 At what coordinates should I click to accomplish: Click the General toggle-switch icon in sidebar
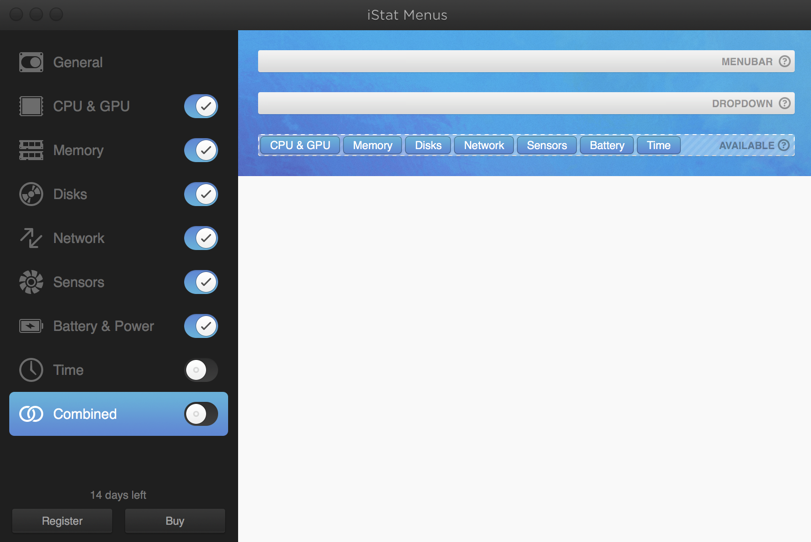(31, 62)
